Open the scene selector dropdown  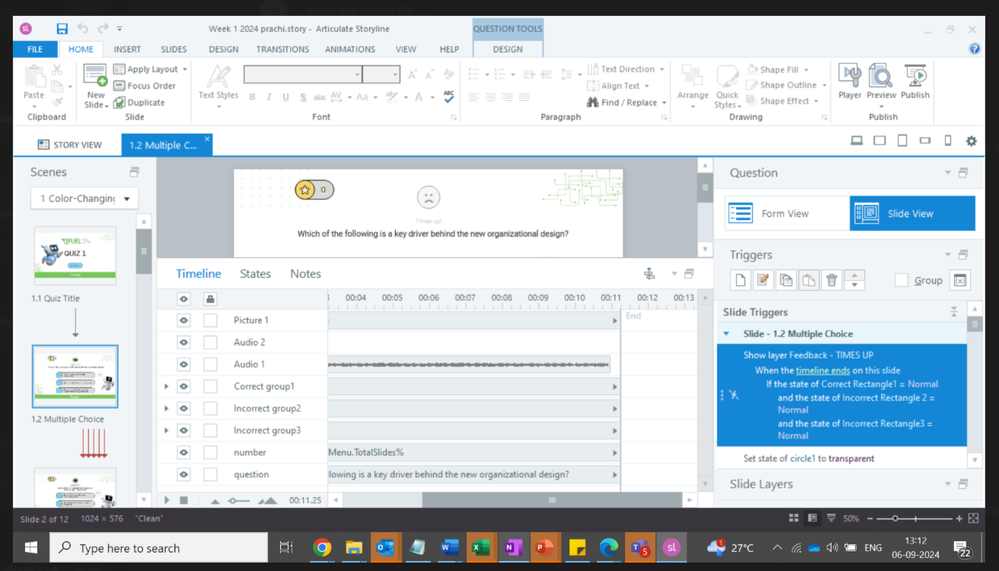84,198
